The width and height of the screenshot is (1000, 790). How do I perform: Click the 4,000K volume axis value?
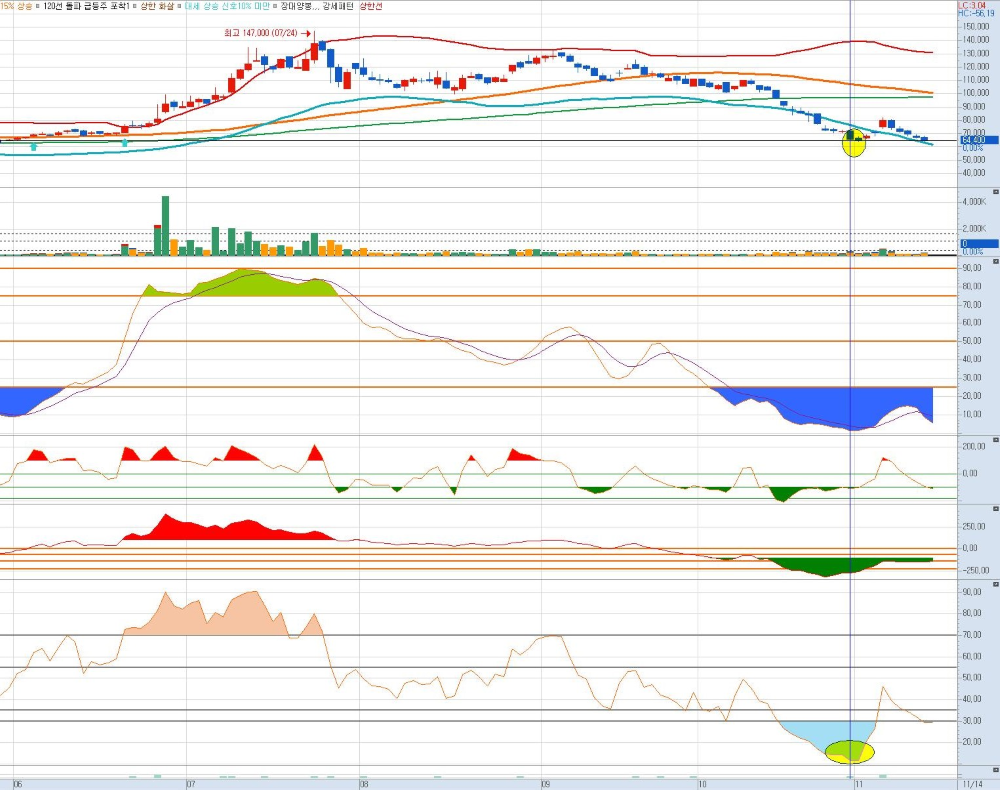[x=974, y=201]
